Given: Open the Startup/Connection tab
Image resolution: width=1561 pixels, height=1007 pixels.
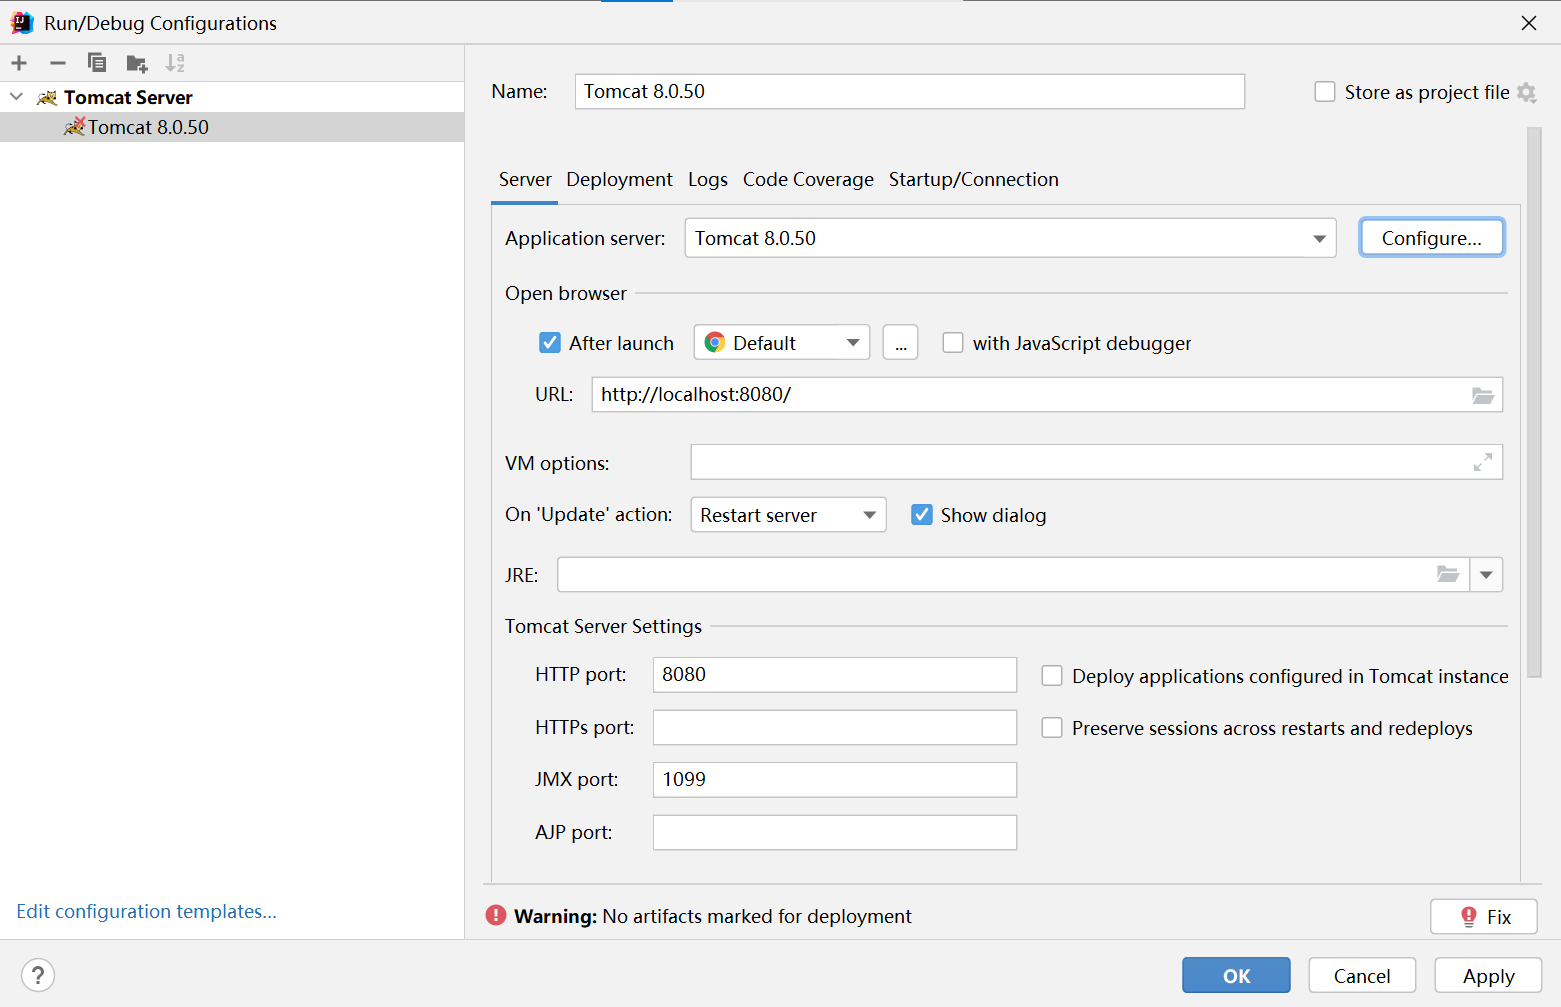Looking at the screenshot, I should 973,180.
